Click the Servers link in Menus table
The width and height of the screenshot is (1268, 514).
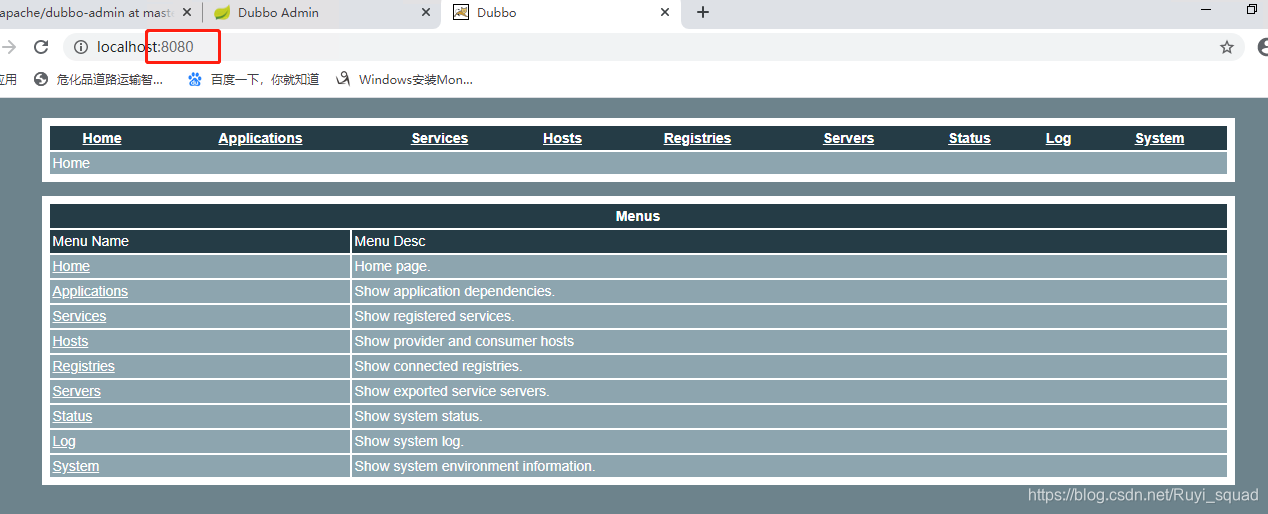[x=76, y=391]
